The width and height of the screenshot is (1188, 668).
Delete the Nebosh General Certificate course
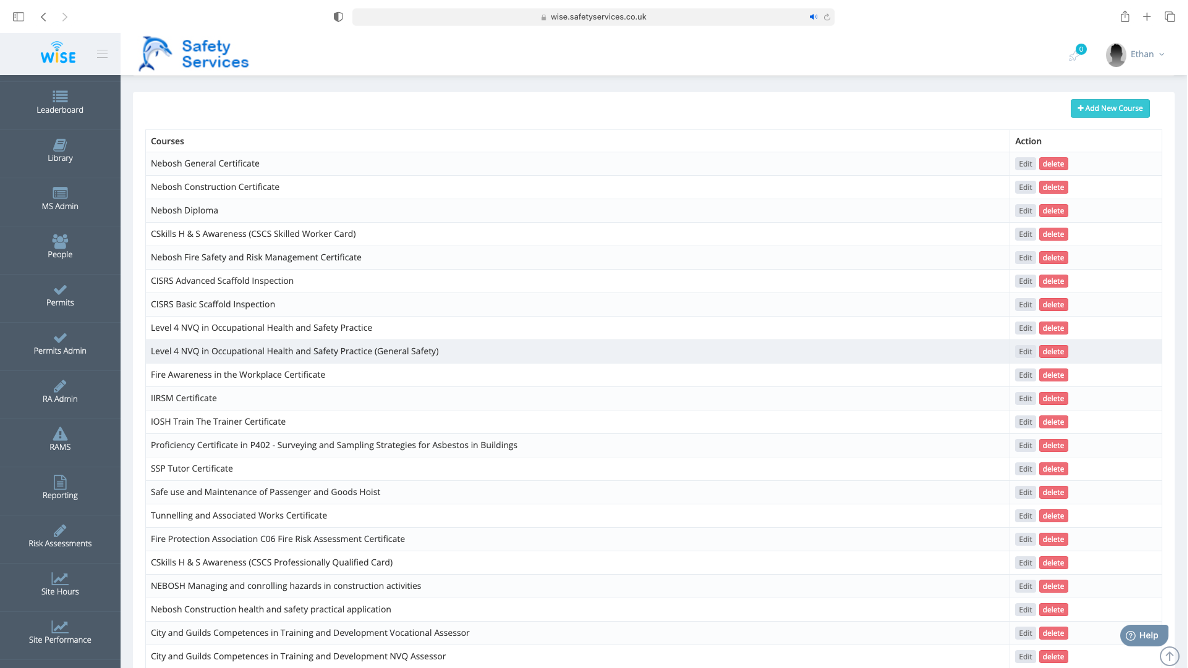point(1053,164)
